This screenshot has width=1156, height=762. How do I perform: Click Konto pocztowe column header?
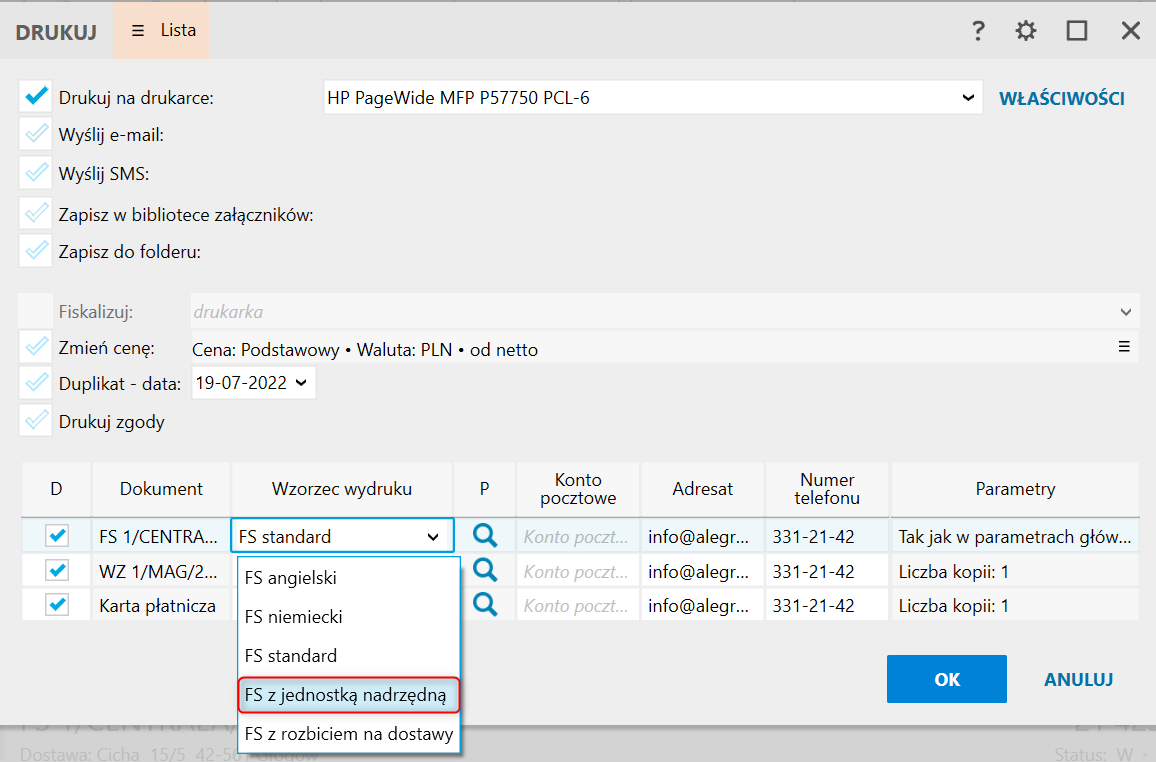578,489
